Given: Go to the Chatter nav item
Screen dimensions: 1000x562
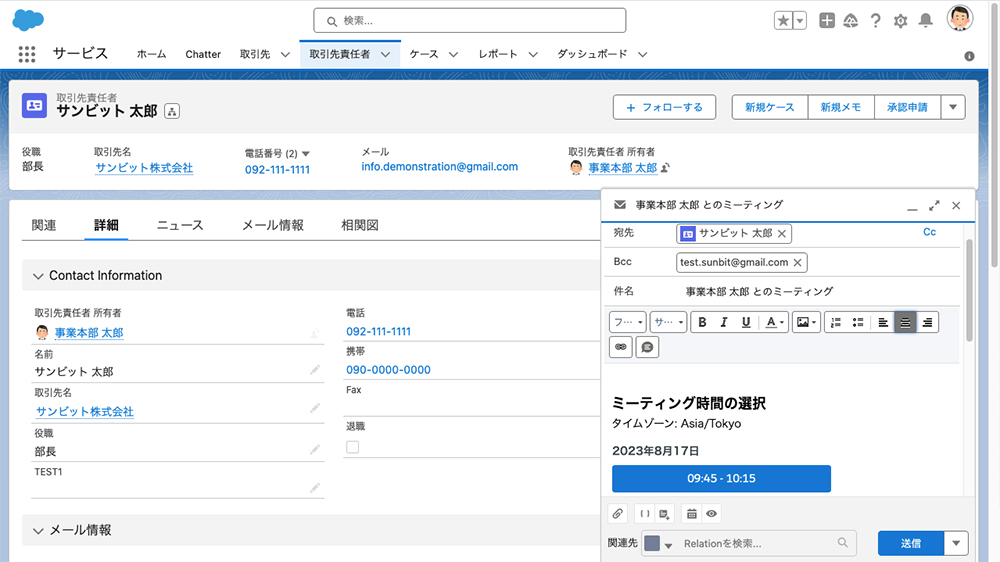Looking at the screenshot, I should click(203, 54).
